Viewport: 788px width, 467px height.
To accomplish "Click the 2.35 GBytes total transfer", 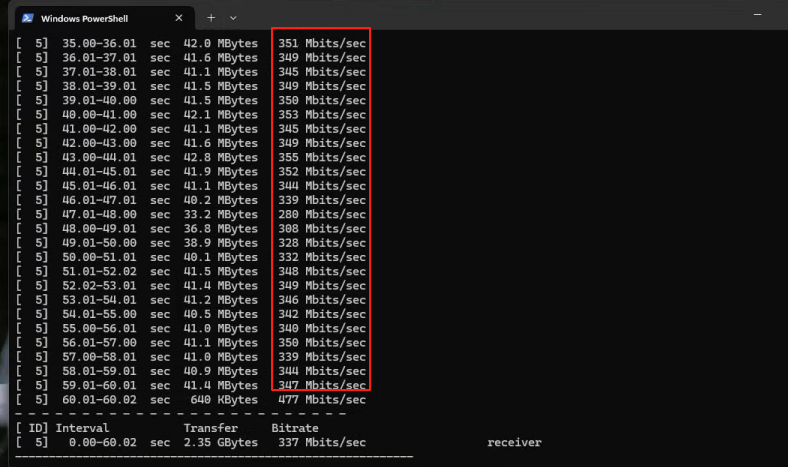I will pyautogui.click(x=220, y=442).
